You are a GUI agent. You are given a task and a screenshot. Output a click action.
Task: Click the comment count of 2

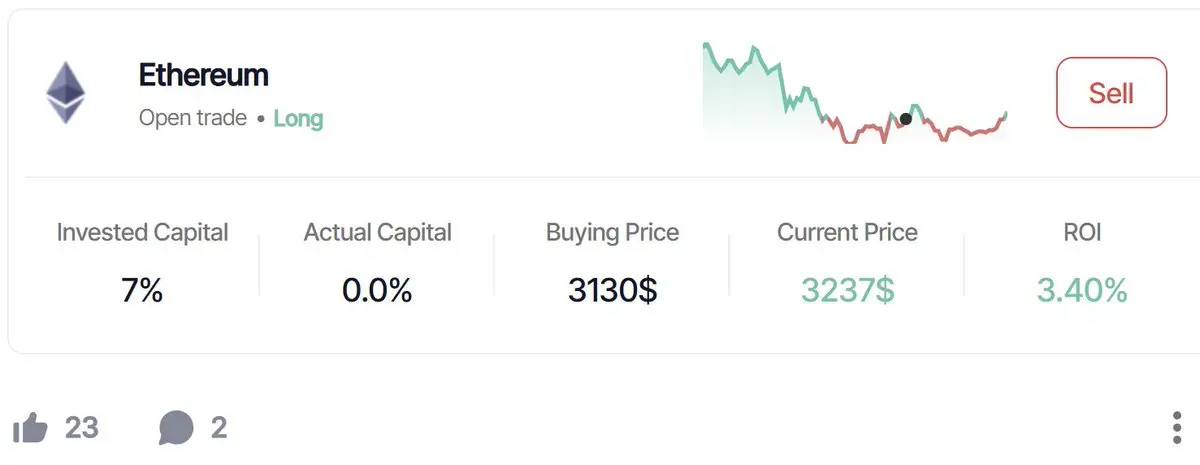(x=219, y=429)
